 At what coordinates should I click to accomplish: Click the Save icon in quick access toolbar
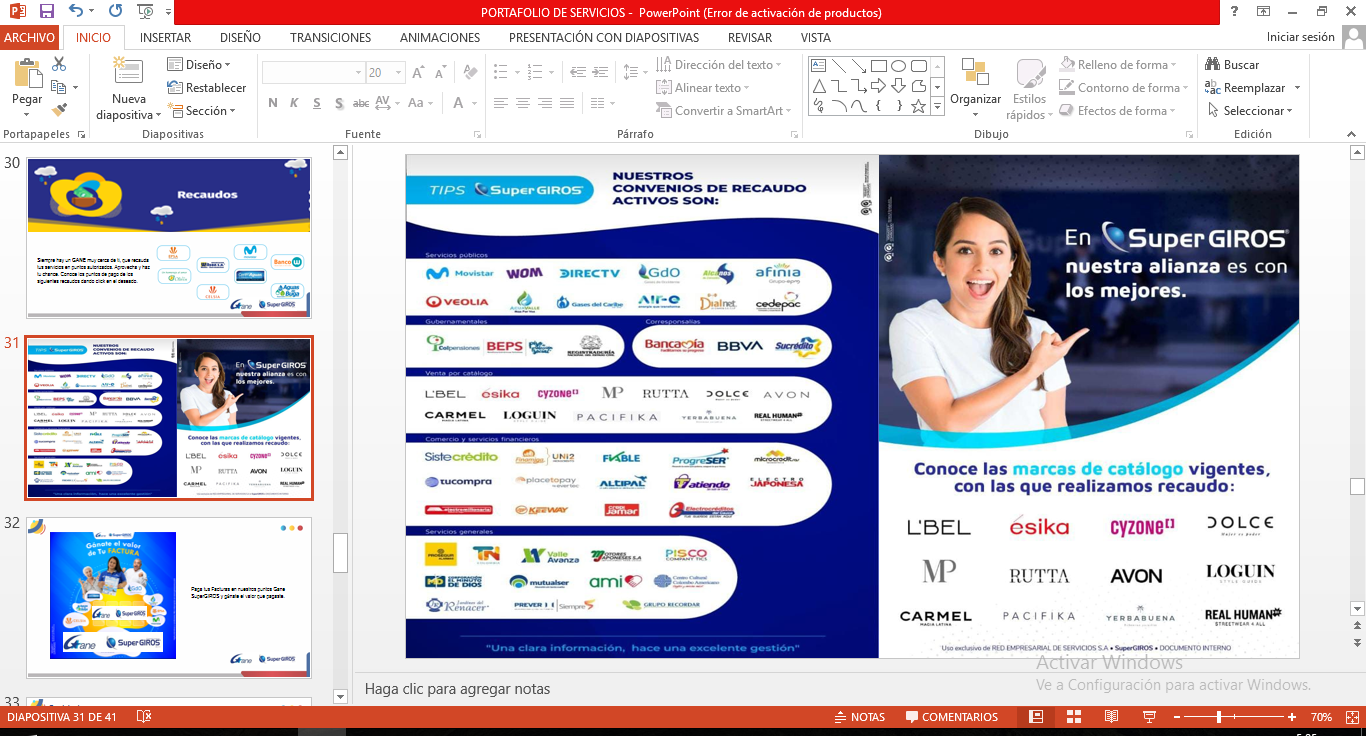46,12
